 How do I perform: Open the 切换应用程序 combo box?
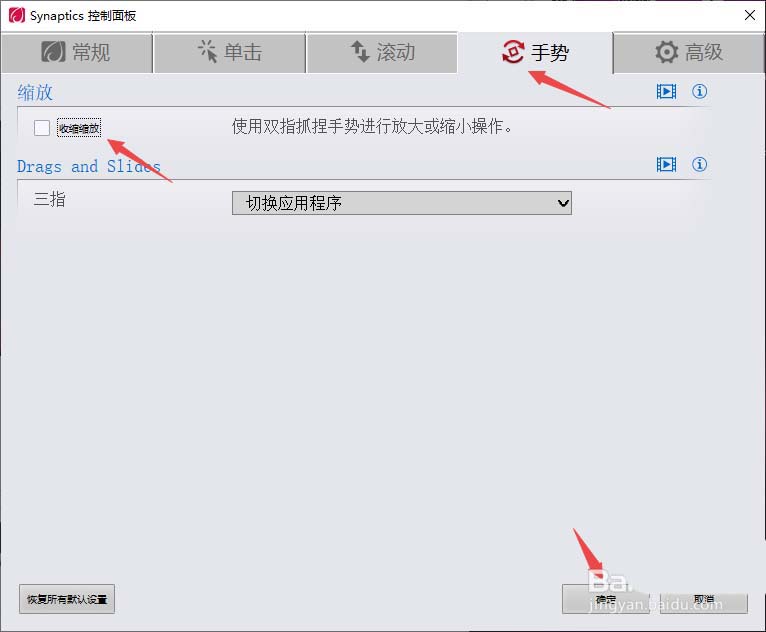coord(402,203)
